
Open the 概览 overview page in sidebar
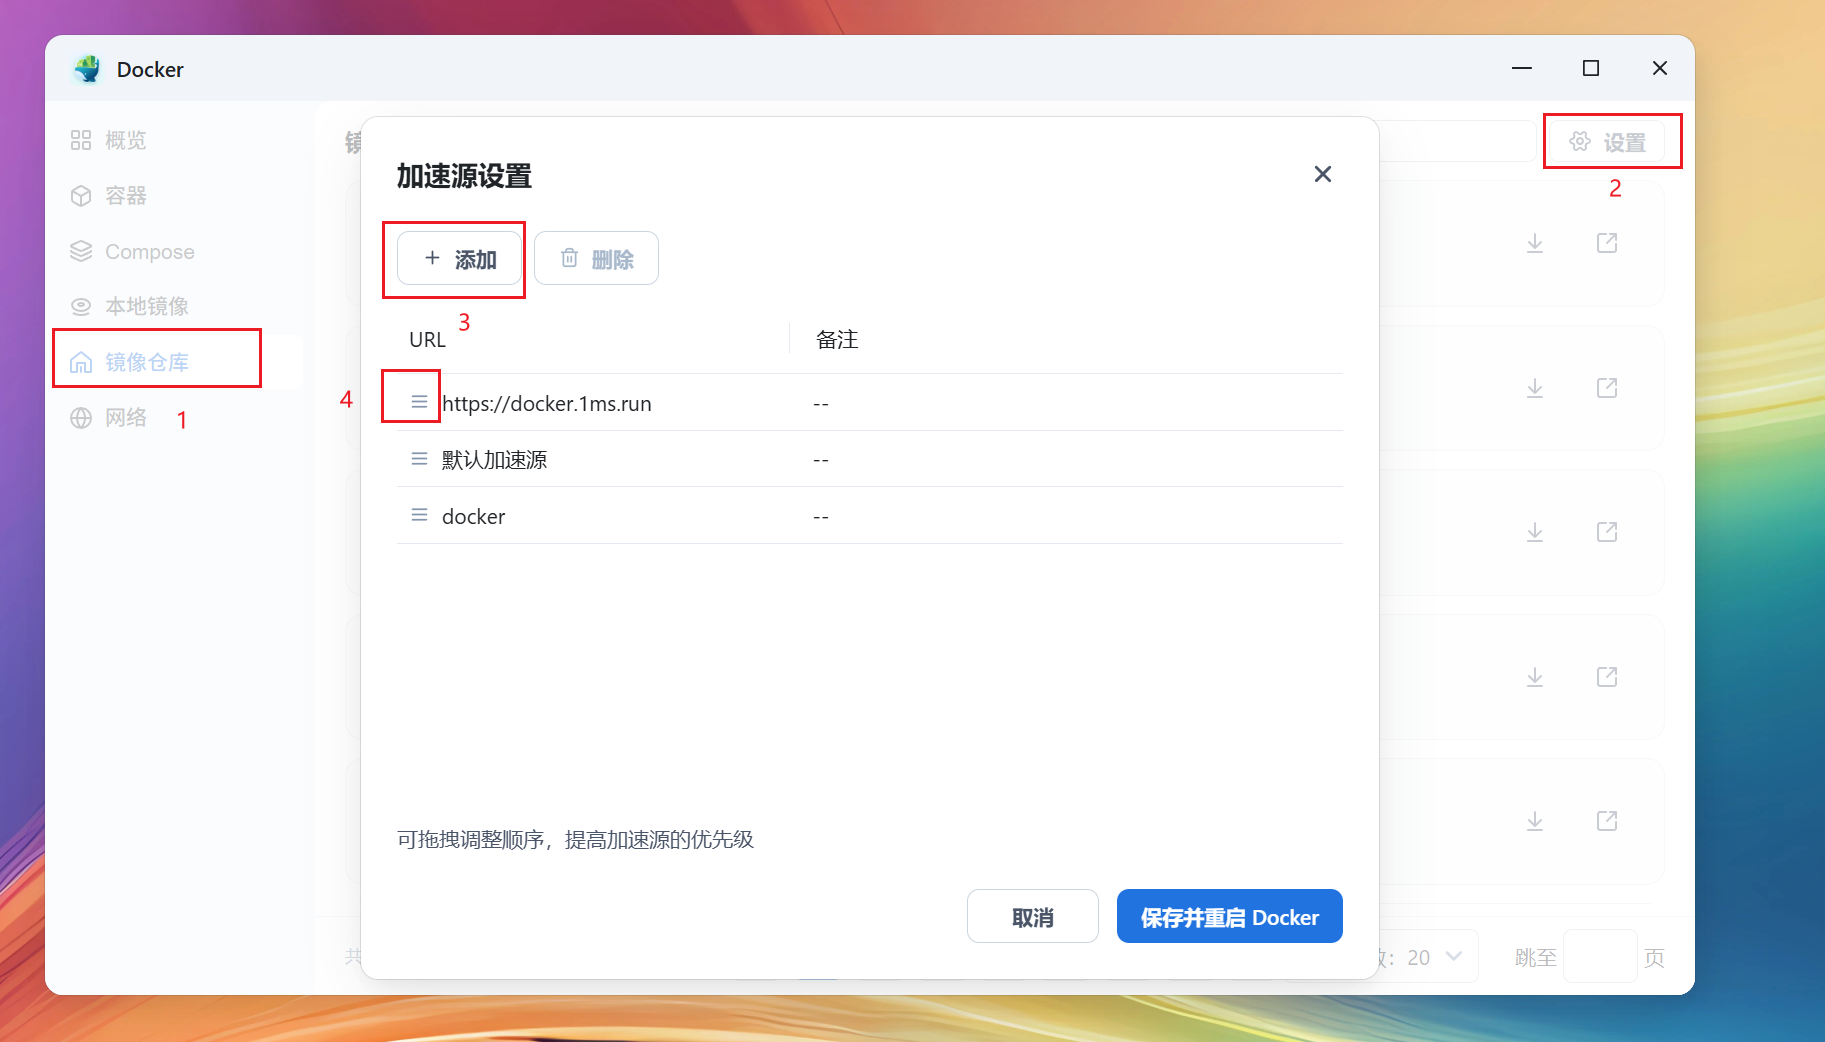(x=108, y=140)
